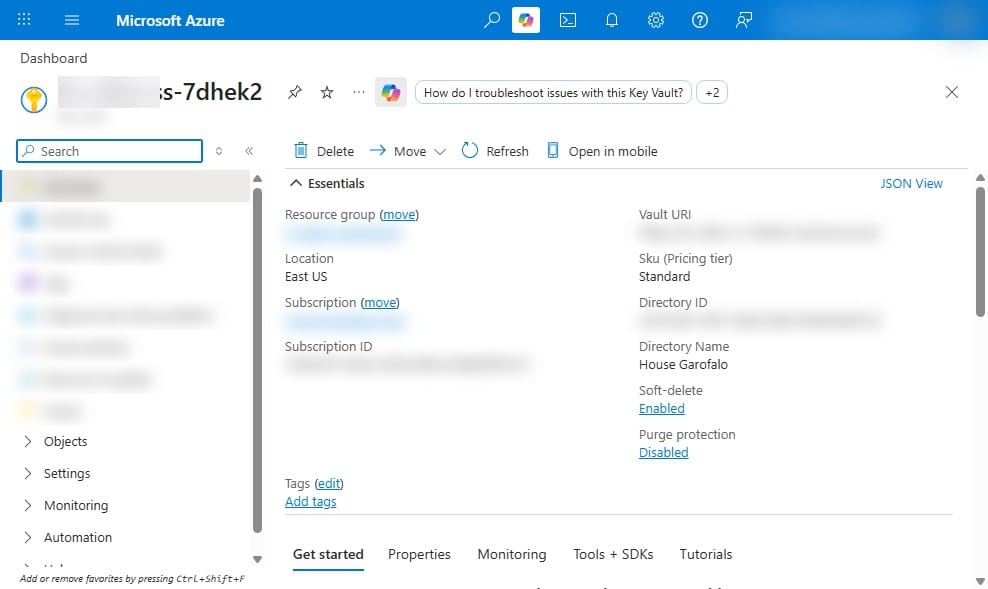
Task: Open portal settings gear
Action: (656, 20)
